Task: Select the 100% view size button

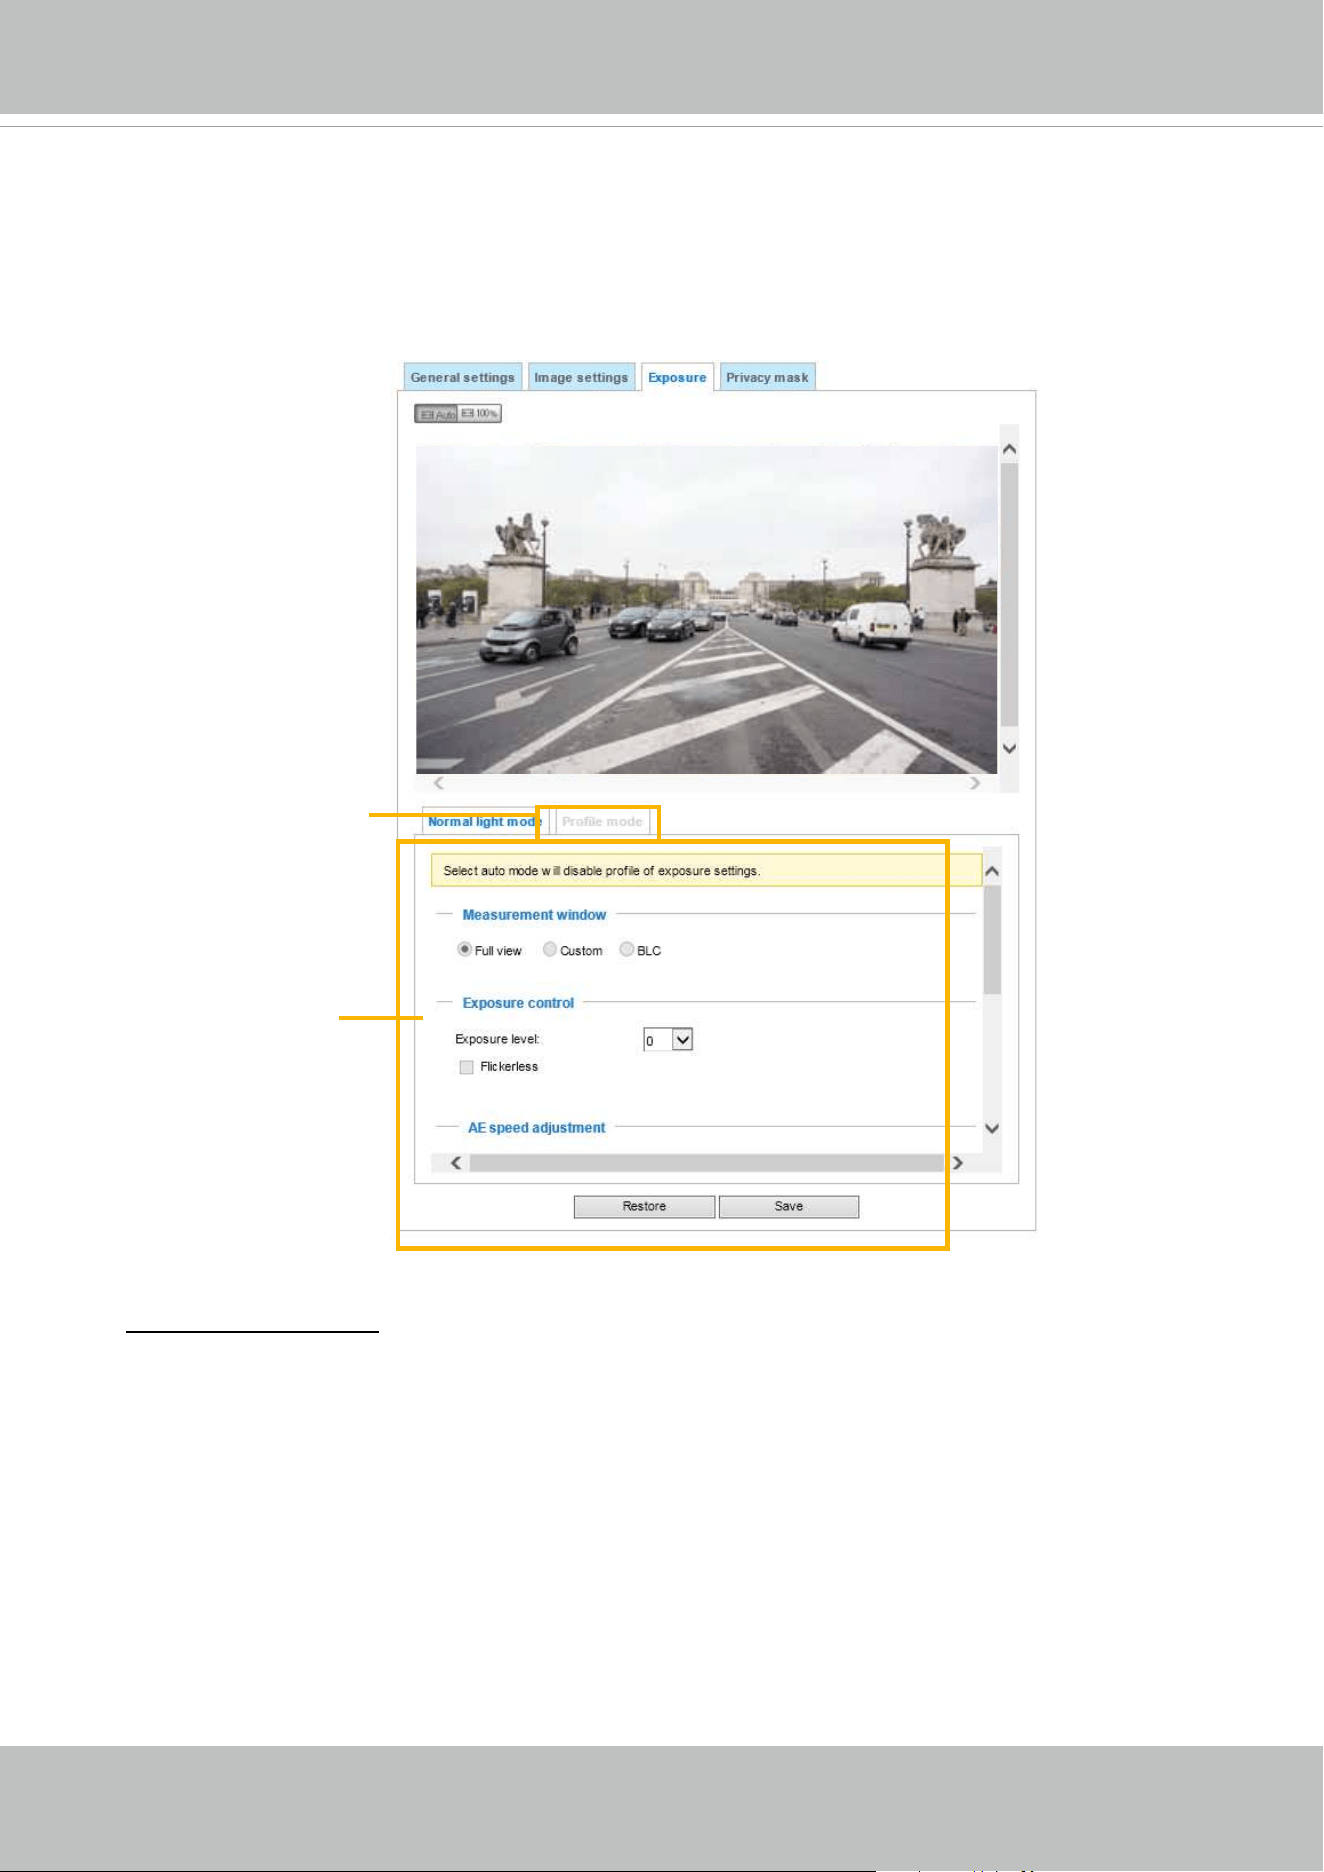Action: pyautogui.click(x=479, y=414)
